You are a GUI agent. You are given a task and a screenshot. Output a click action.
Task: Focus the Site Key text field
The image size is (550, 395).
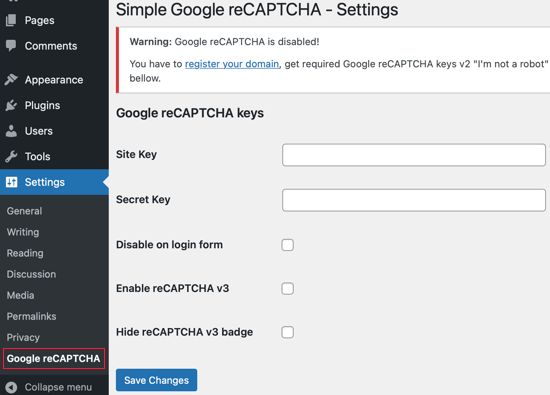point(414,155)
